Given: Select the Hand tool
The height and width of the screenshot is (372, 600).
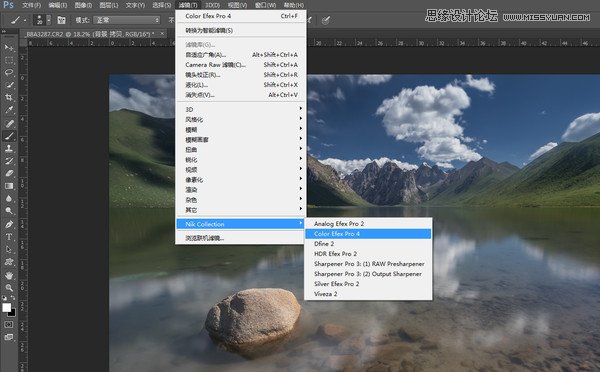Looking at the screenshot, I should point(9,275).
